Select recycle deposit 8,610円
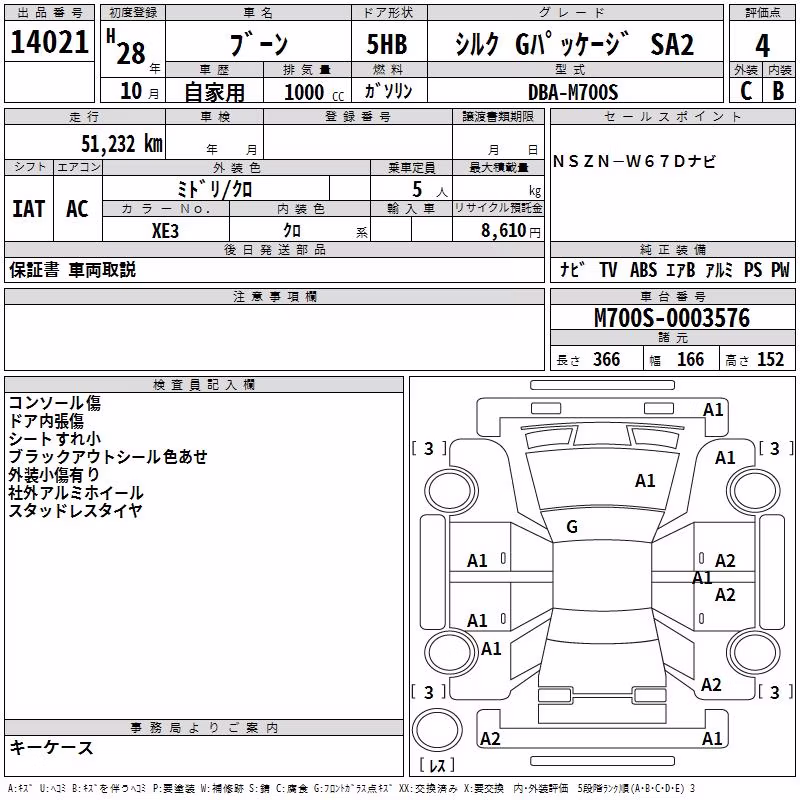This screenshot has height=800, width=800. [x=511, y=231]
